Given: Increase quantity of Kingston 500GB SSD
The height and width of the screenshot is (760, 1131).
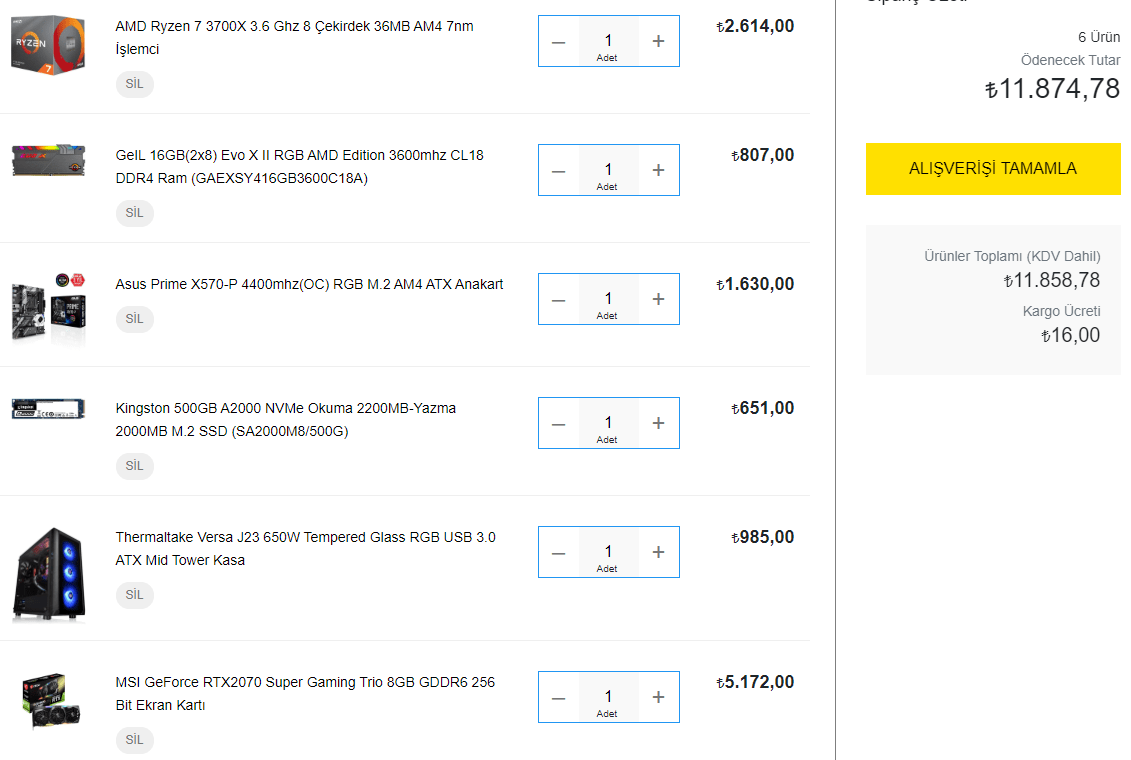Looking at the screenshot, I should pos(658,423).
